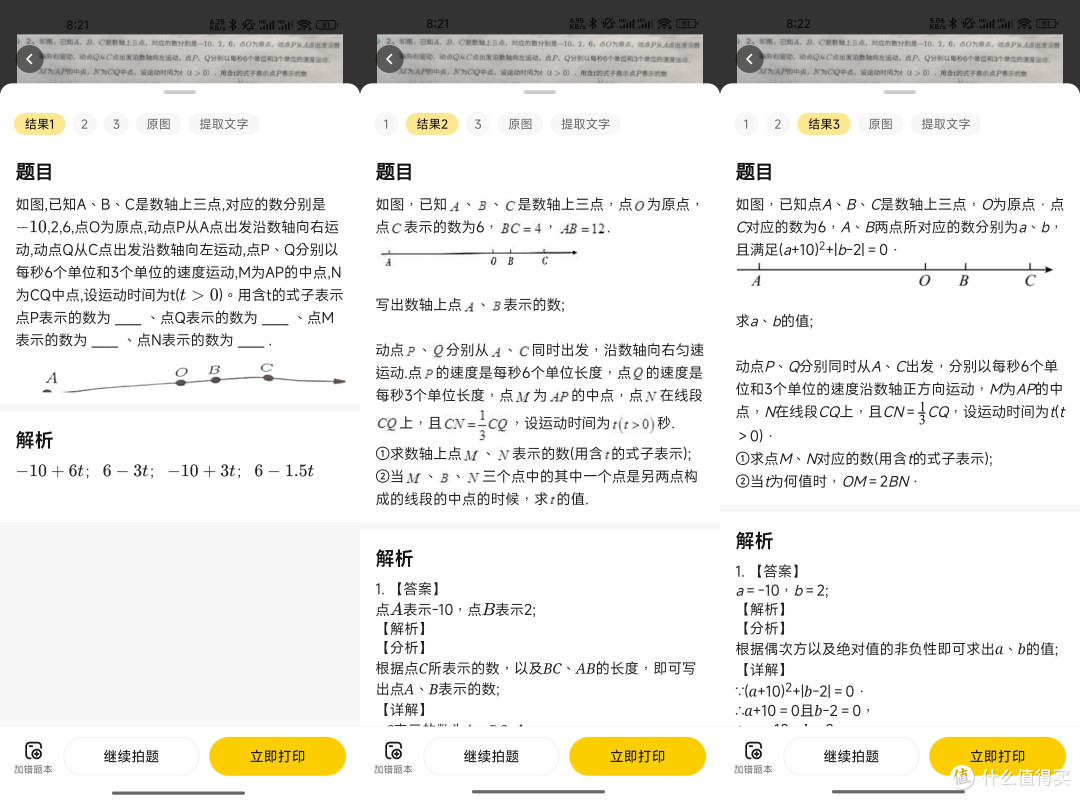
Task: Tap the sheet drag handle in the left screen
Action: pos(180,92)
